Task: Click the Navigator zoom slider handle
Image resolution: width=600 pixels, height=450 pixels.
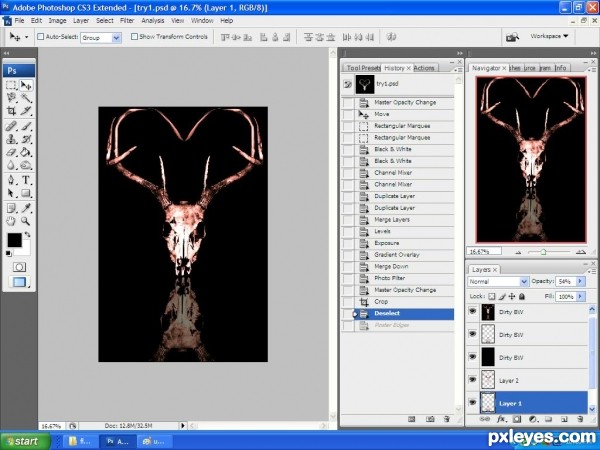Action: [543, 252]
